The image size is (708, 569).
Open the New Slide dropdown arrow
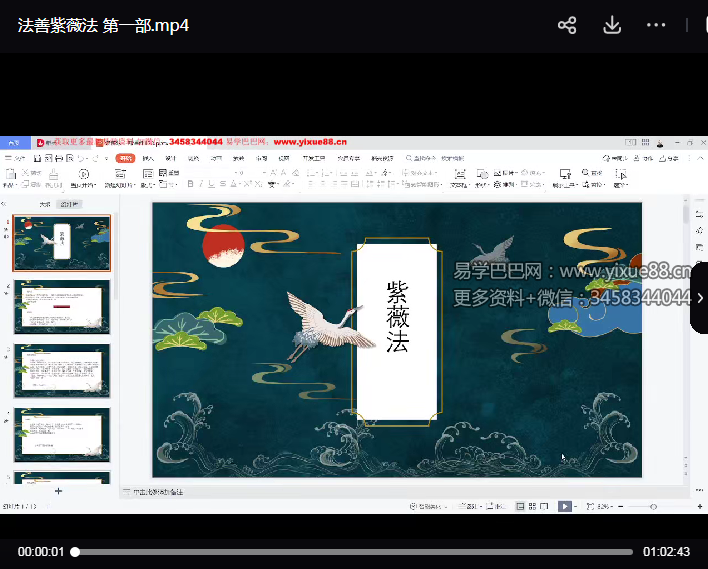(x=135, y=185)
